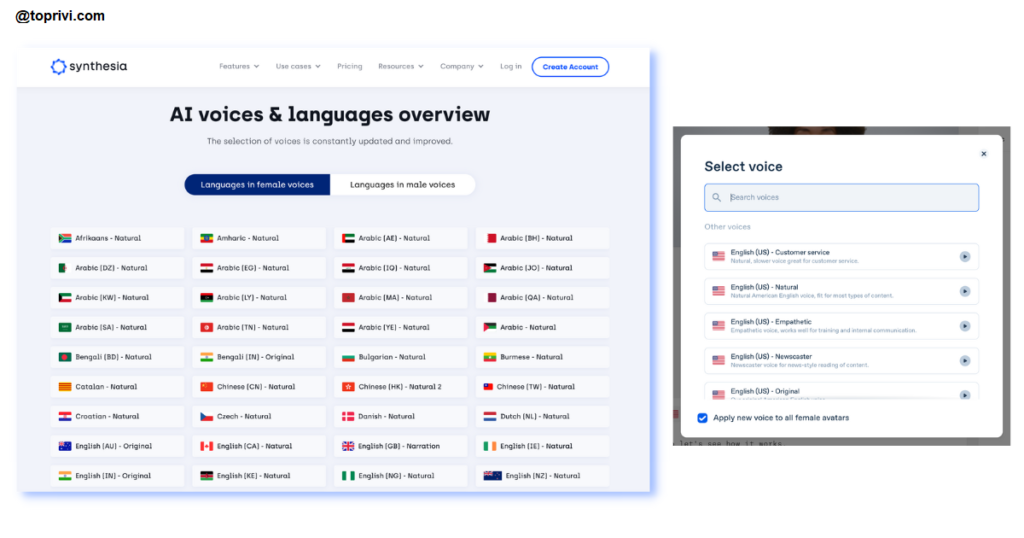1024x538 pixels.
Task: Select Arabic (BH) - Natural voice
Action: click(543, 238)
